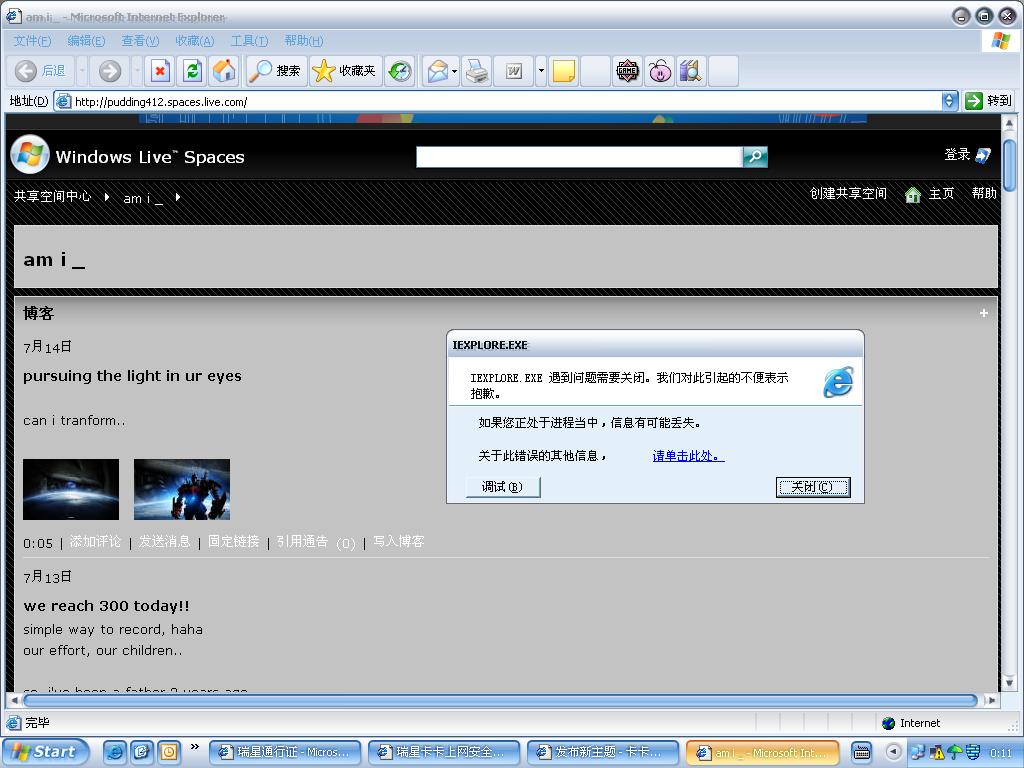
Task: Open the 帮助(H) menu
Action: point(304,41)
